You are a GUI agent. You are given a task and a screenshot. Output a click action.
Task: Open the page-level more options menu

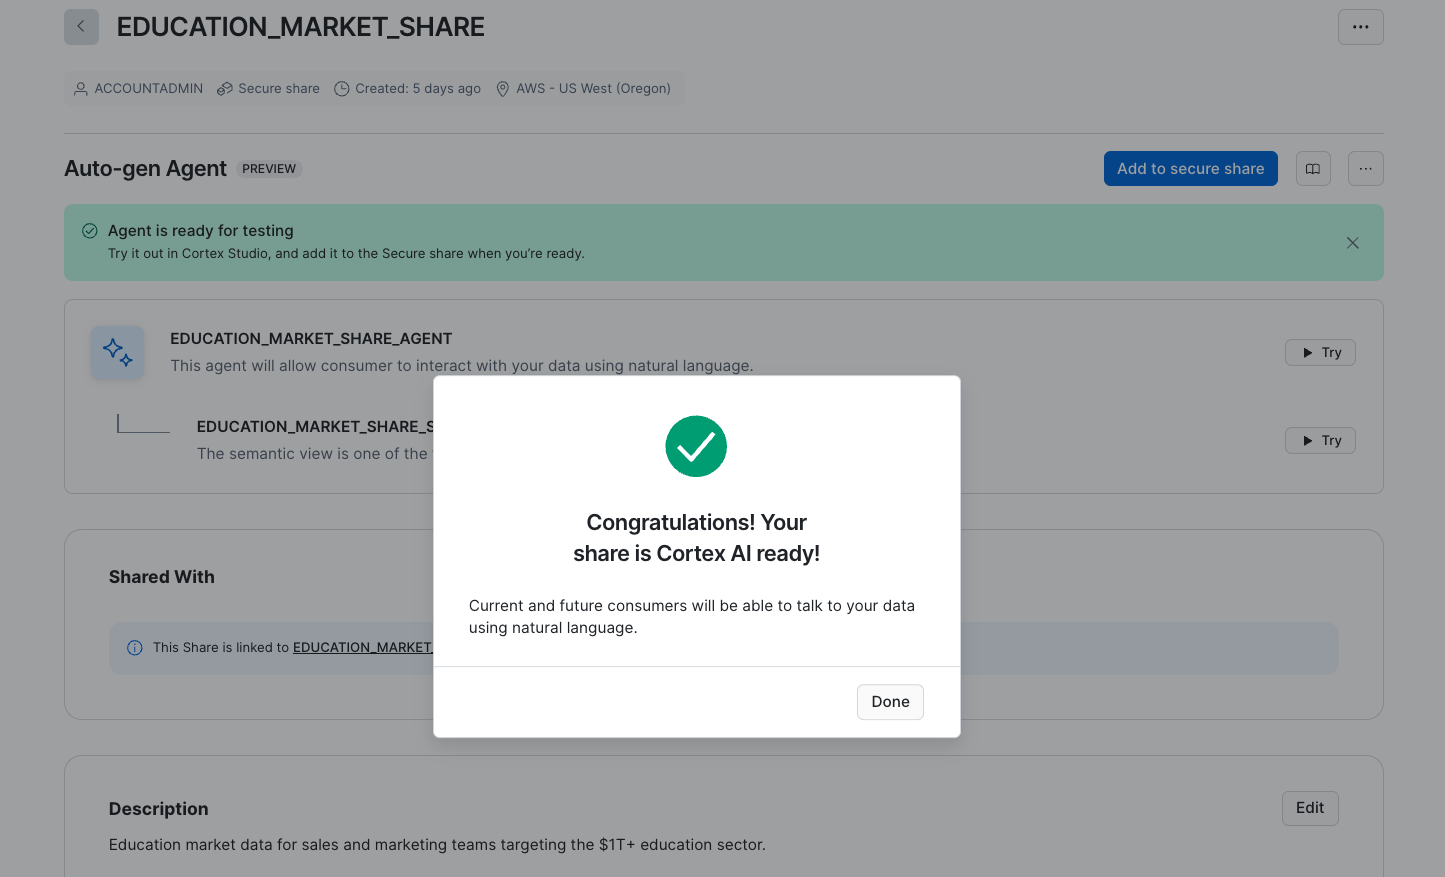[1360, 27]
